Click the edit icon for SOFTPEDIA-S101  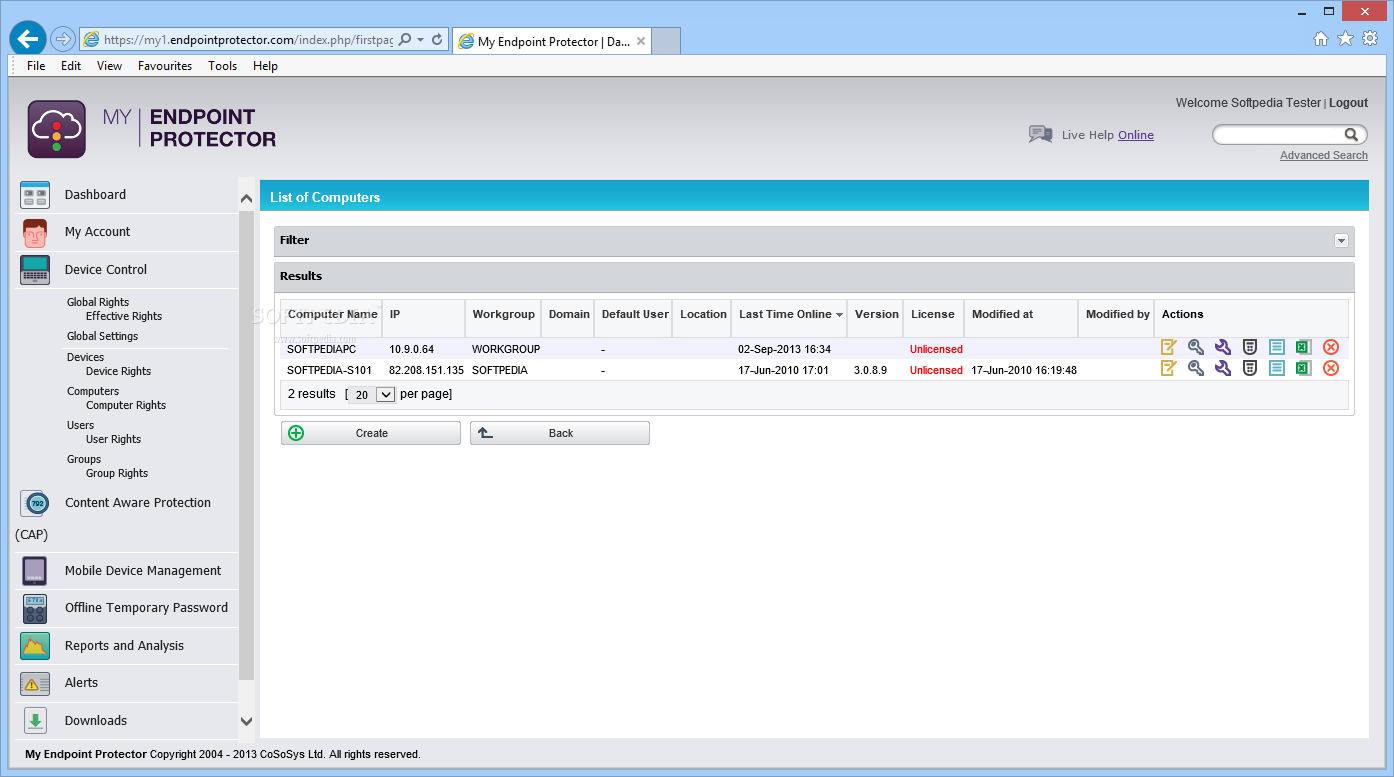[x=1169, y=368]
